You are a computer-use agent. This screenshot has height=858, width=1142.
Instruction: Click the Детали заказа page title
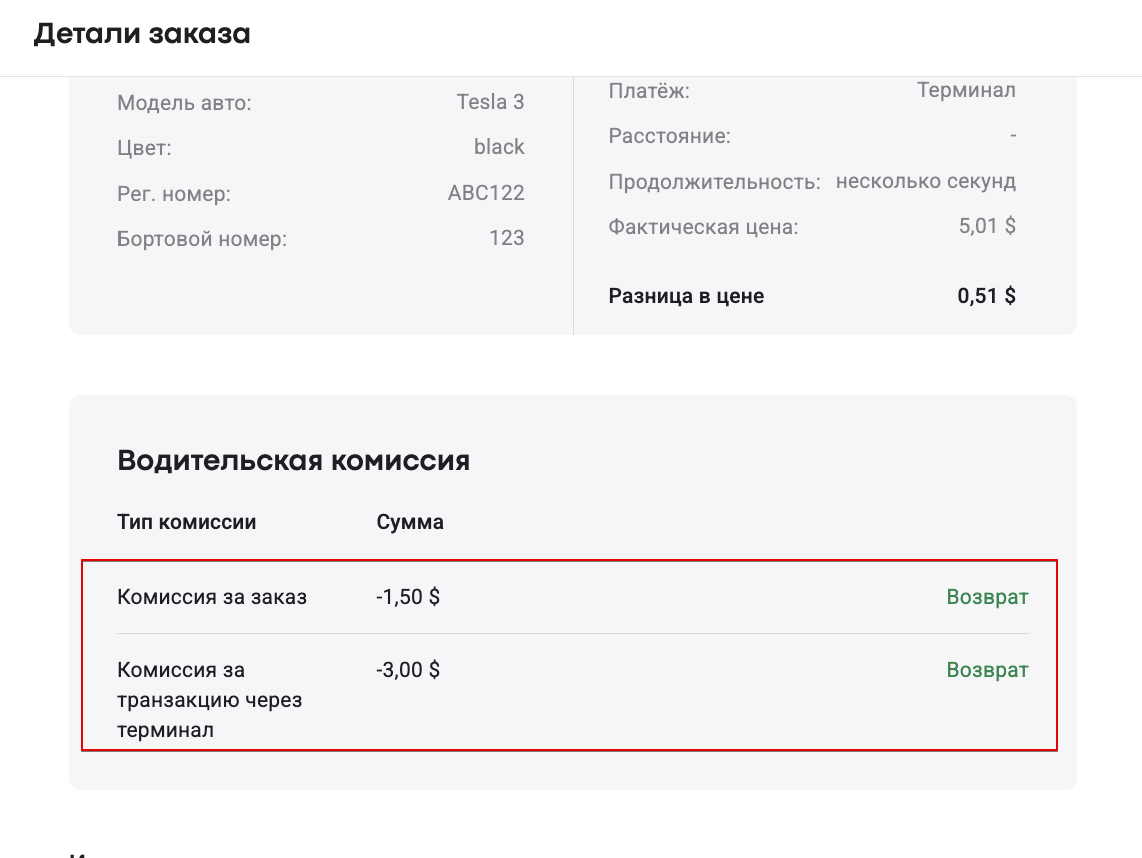click(x=142, y=34)
